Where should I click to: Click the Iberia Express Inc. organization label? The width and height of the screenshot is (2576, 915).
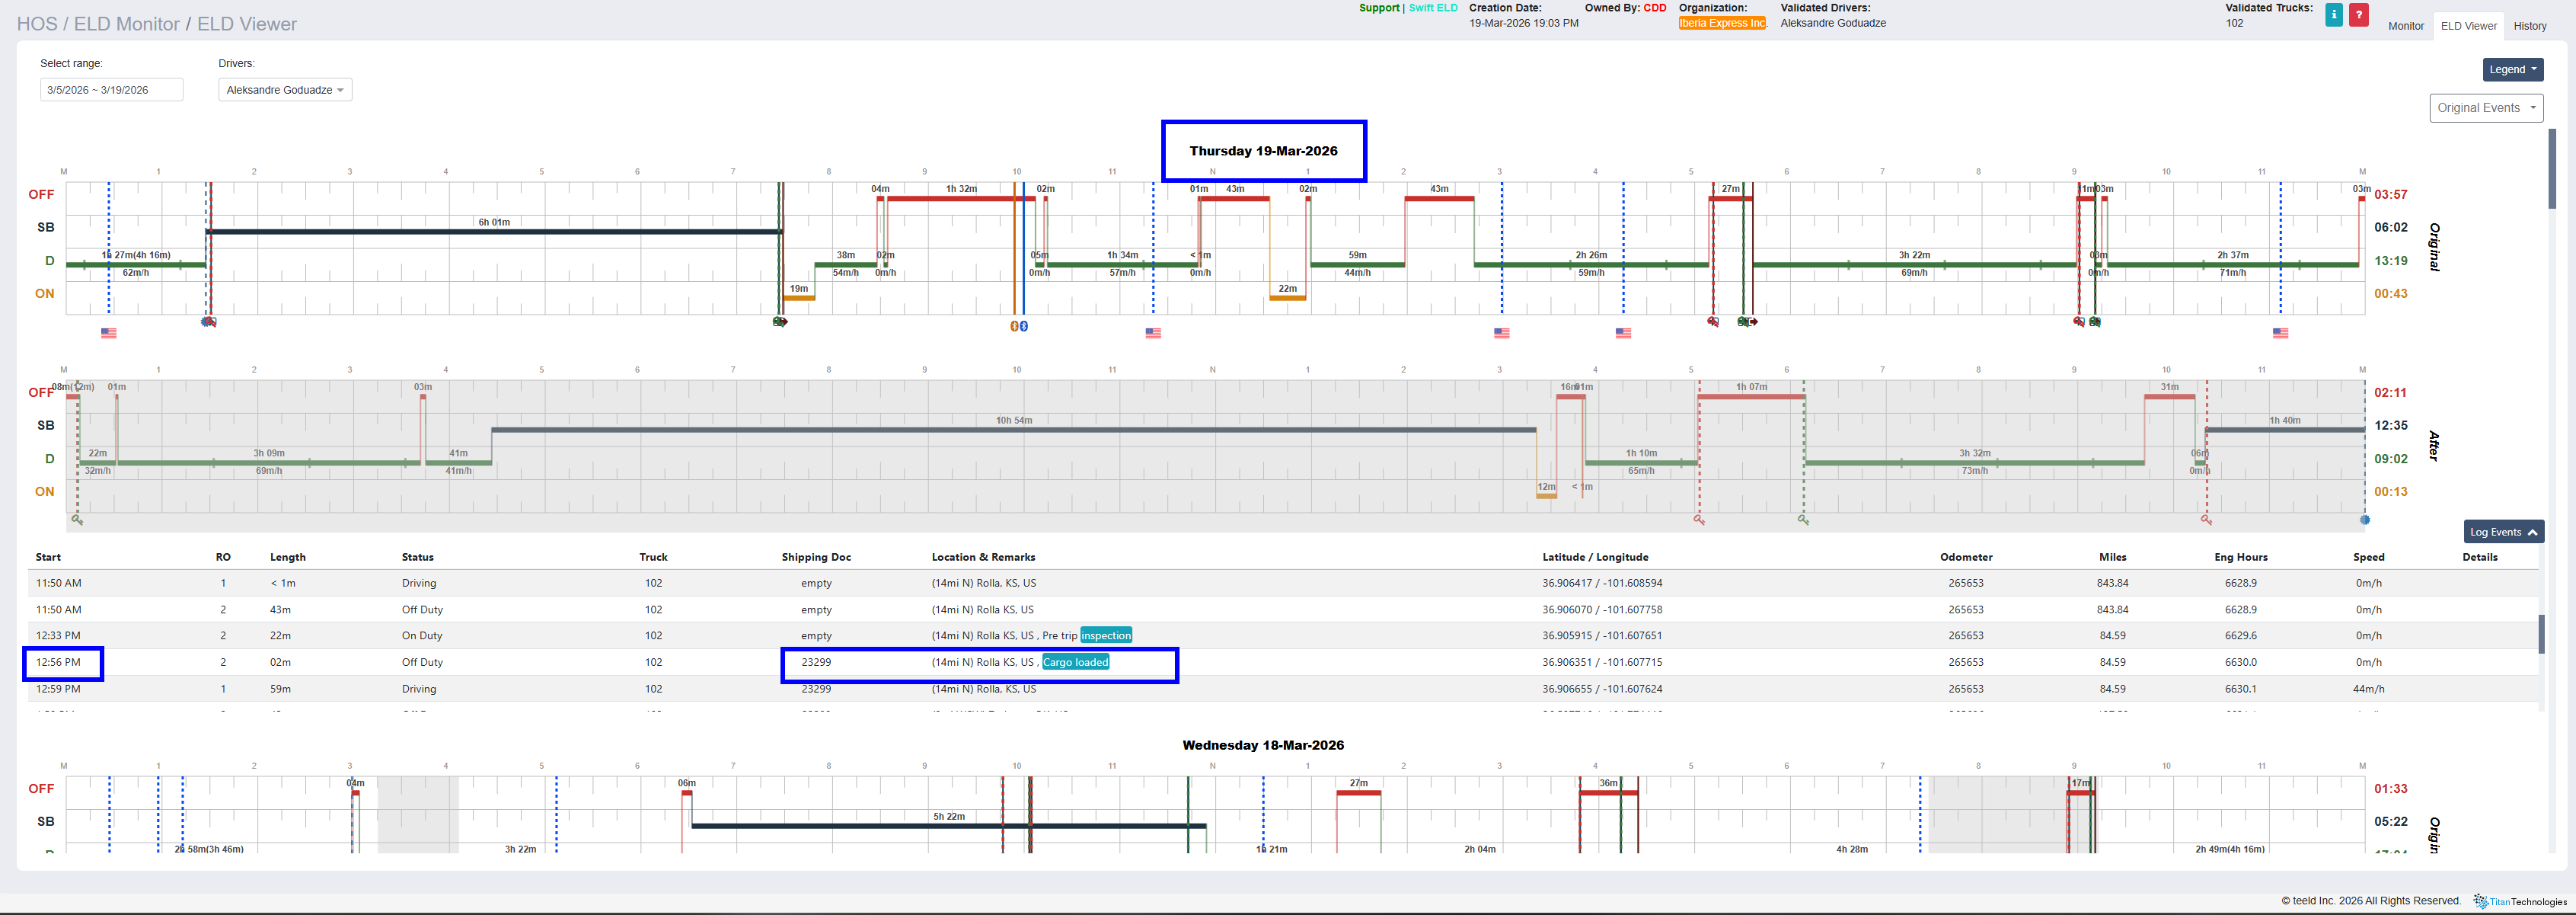point(1722,23)
